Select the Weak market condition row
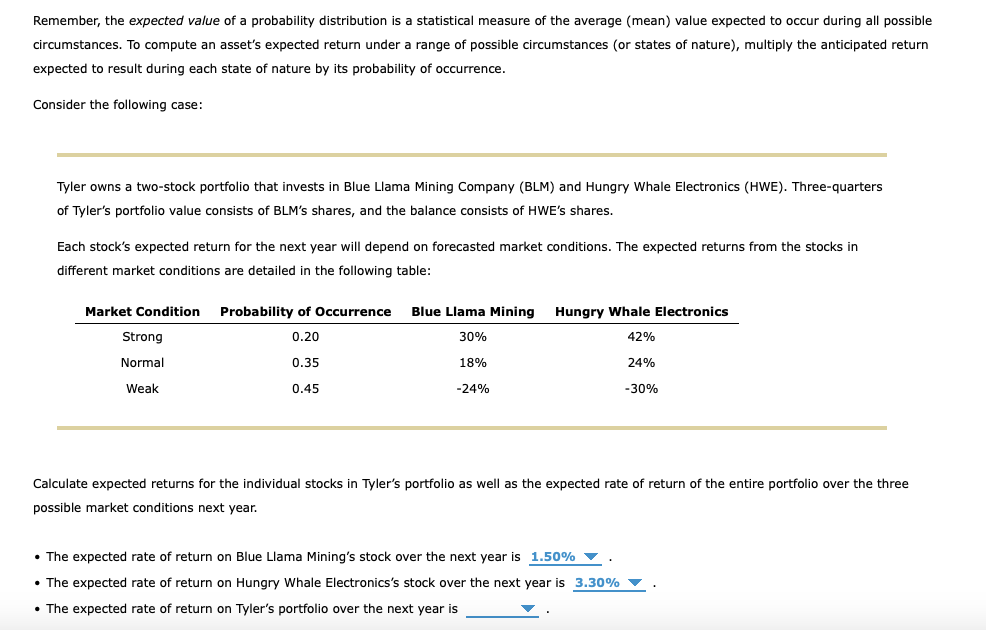 click(142, 389)
